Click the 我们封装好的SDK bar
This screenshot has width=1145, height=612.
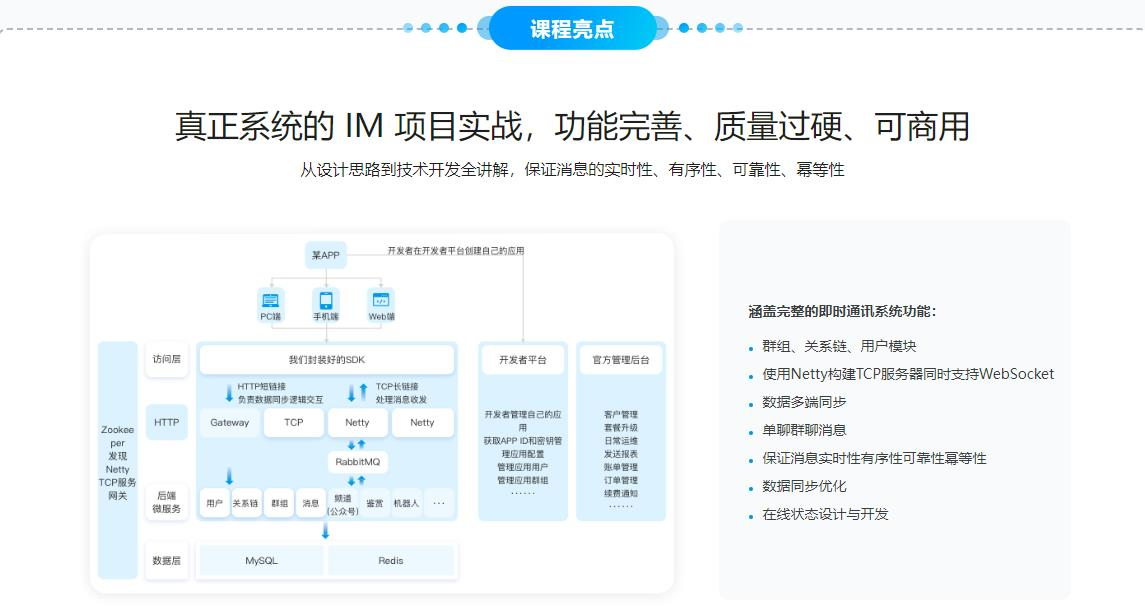pyautogui.click(x=327, y=359)
